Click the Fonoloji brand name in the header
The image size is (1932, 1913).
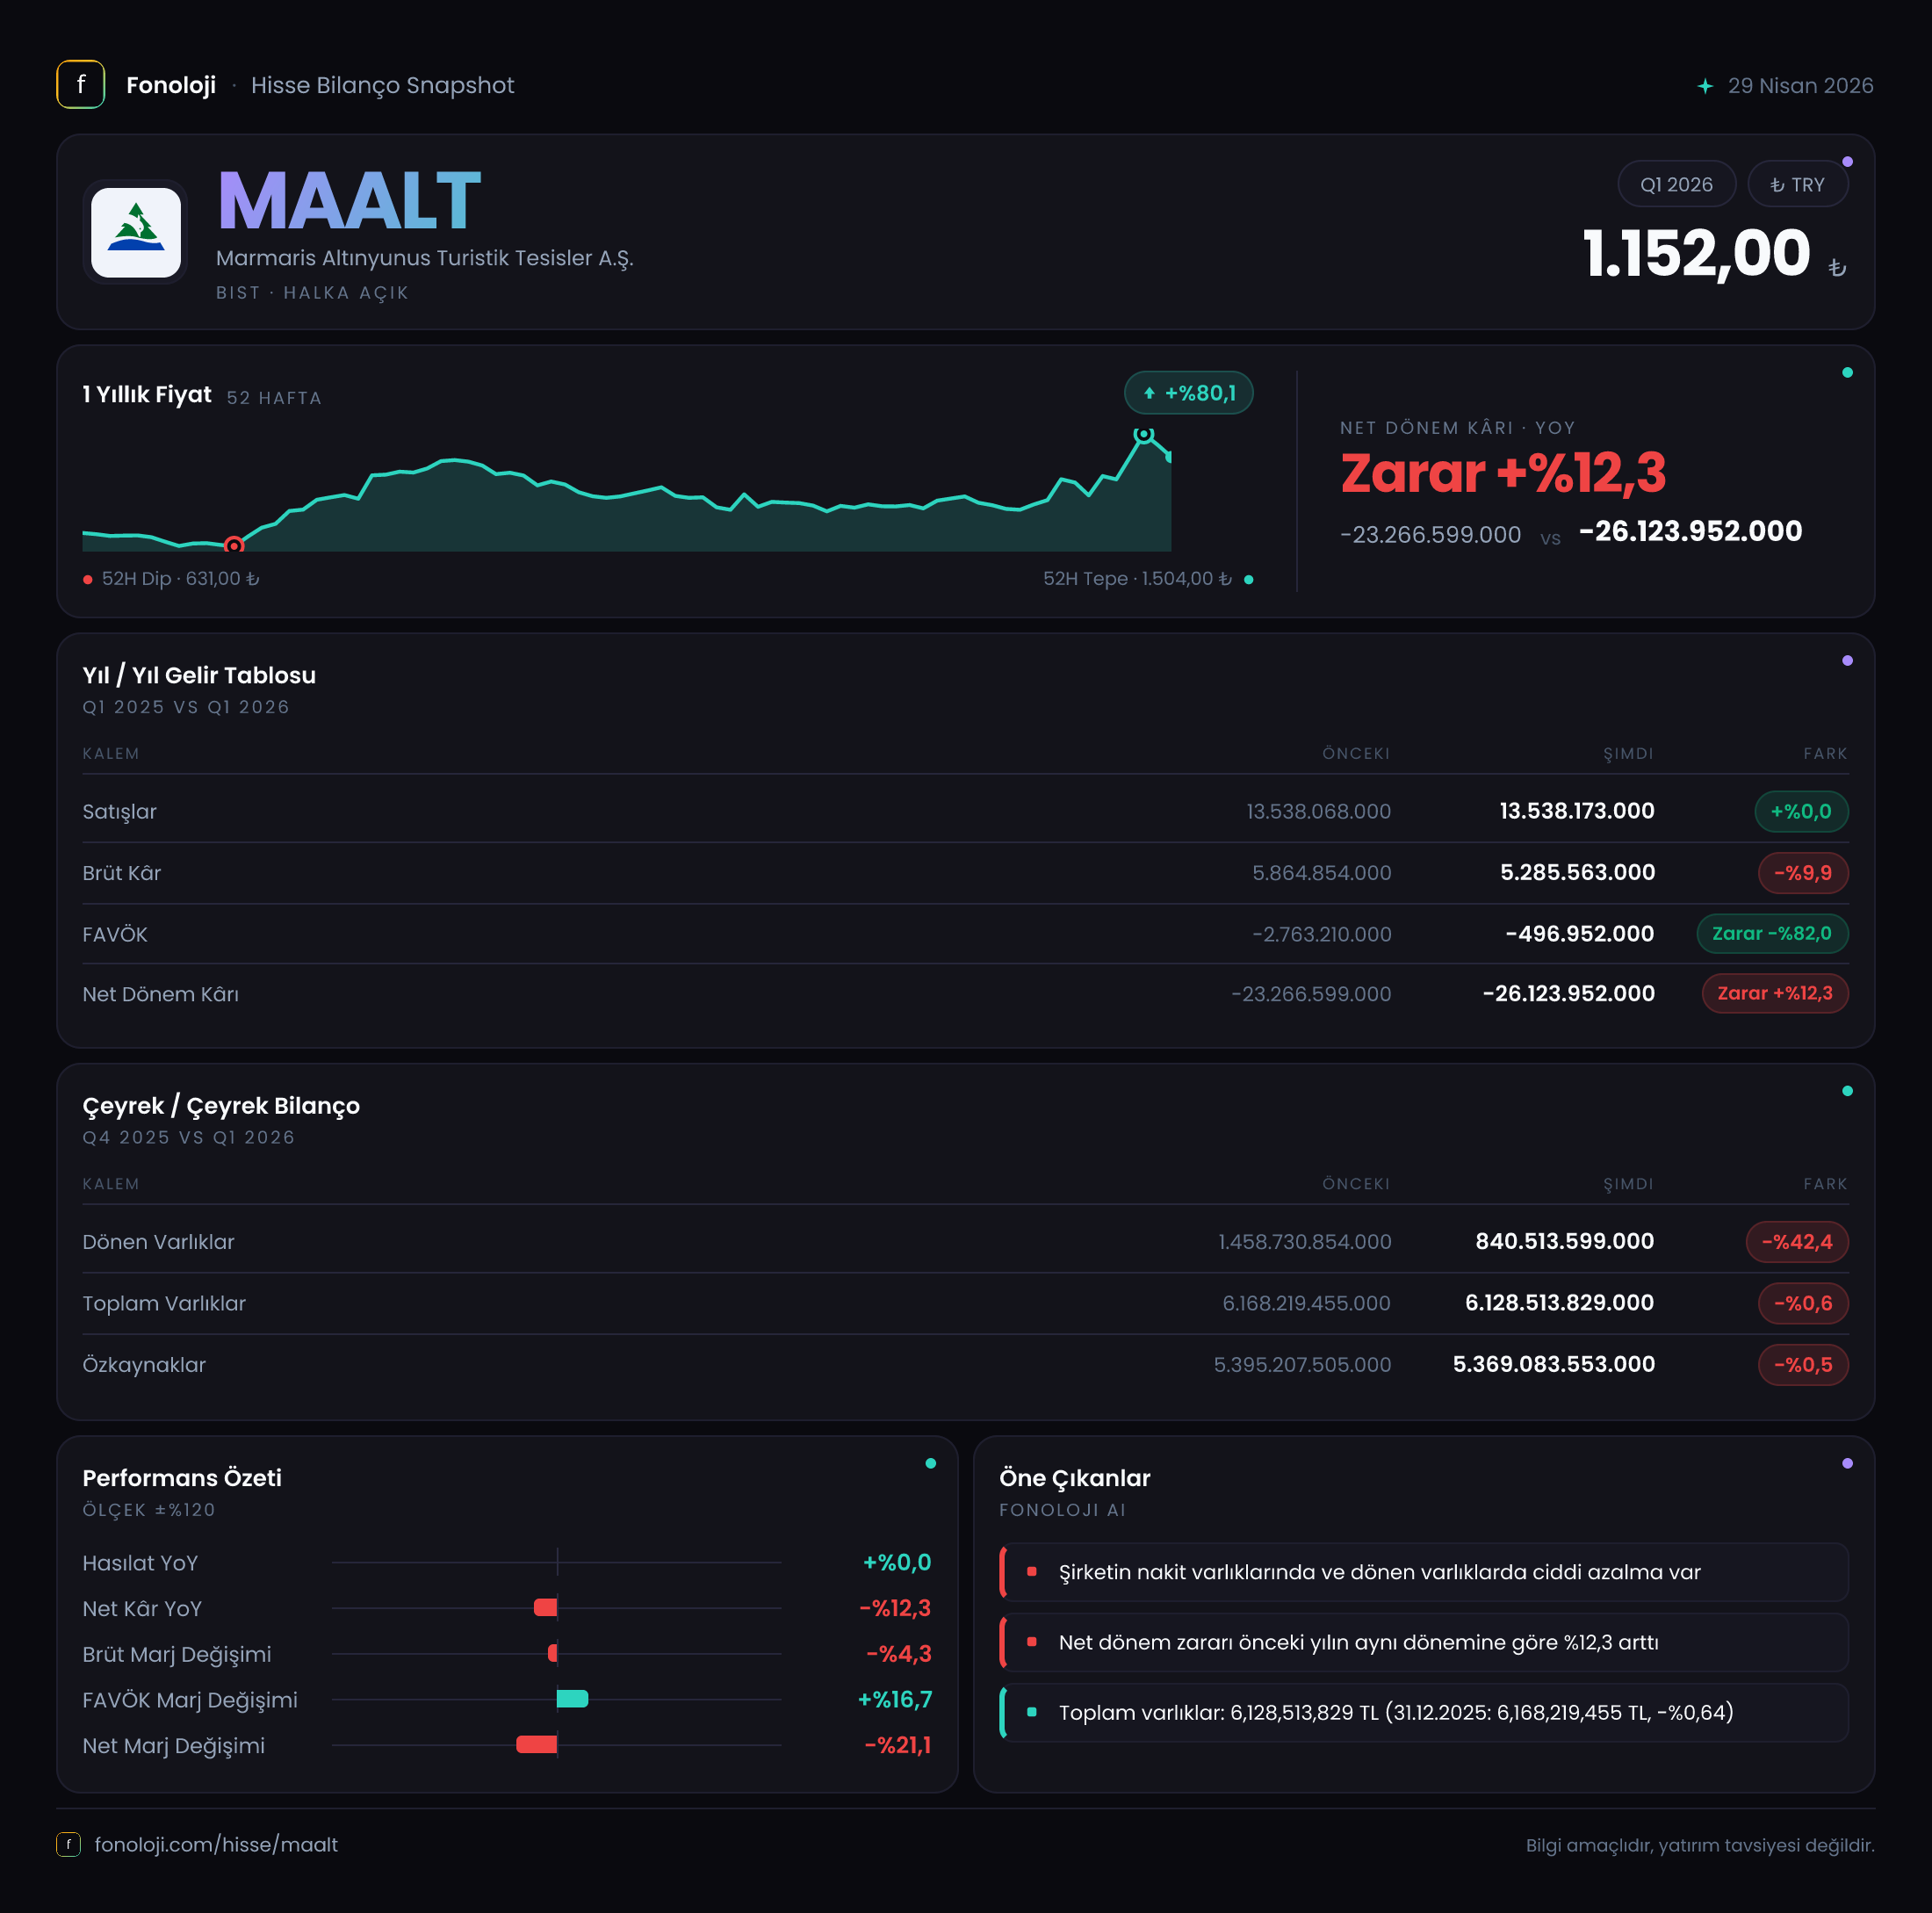click(171, 85)
